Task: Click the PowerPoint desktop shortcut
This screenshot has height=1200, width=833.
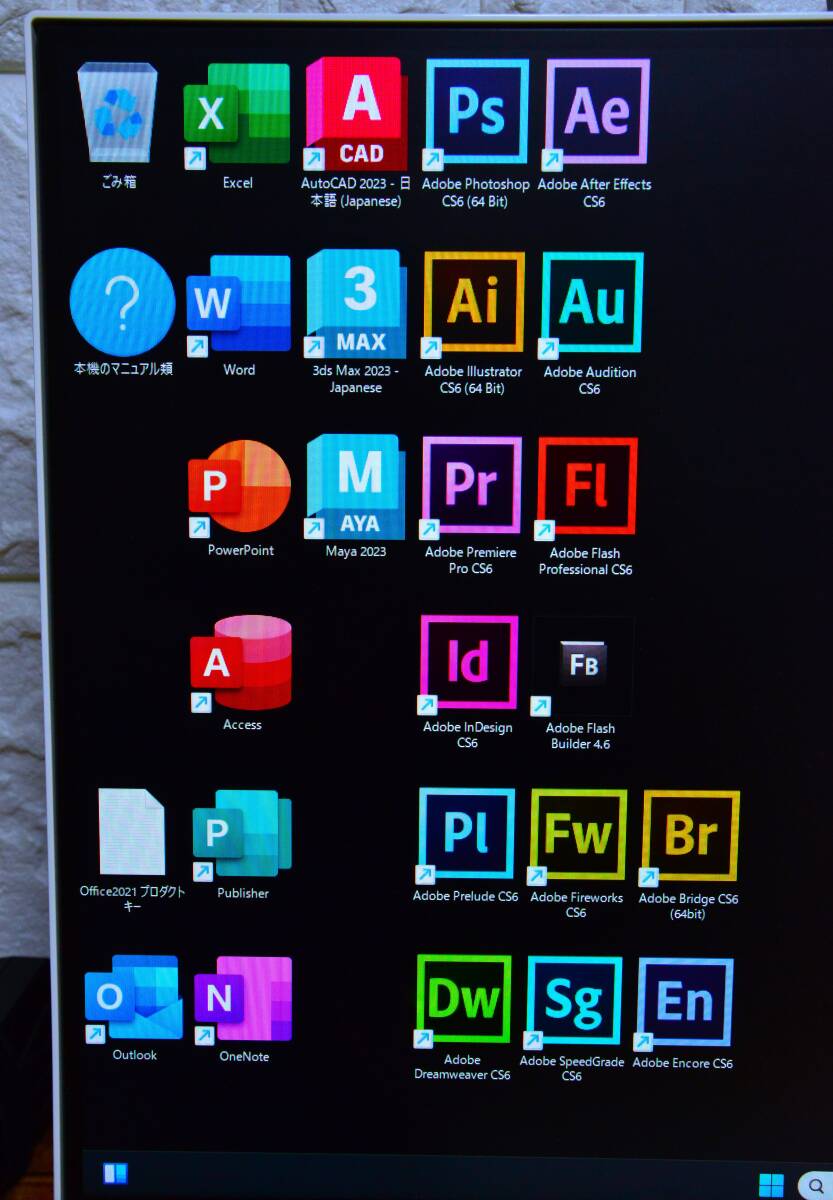Action: pyautogui.click(x=240, y=487)
